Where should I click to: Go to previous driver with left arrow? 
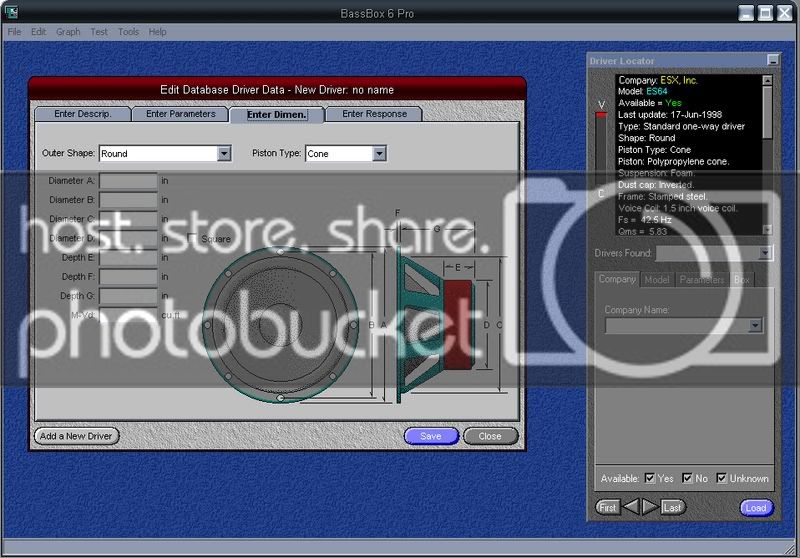(631, 507)
